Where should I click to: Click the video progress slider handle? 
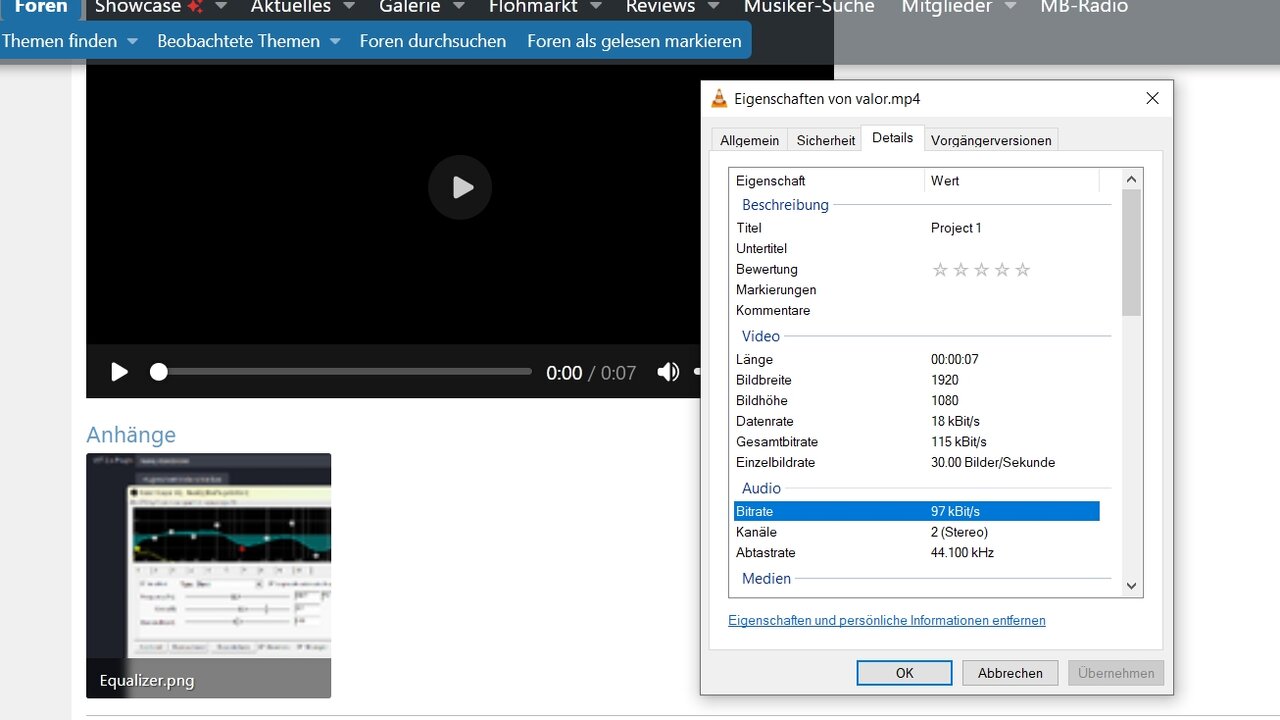(158, 372)
